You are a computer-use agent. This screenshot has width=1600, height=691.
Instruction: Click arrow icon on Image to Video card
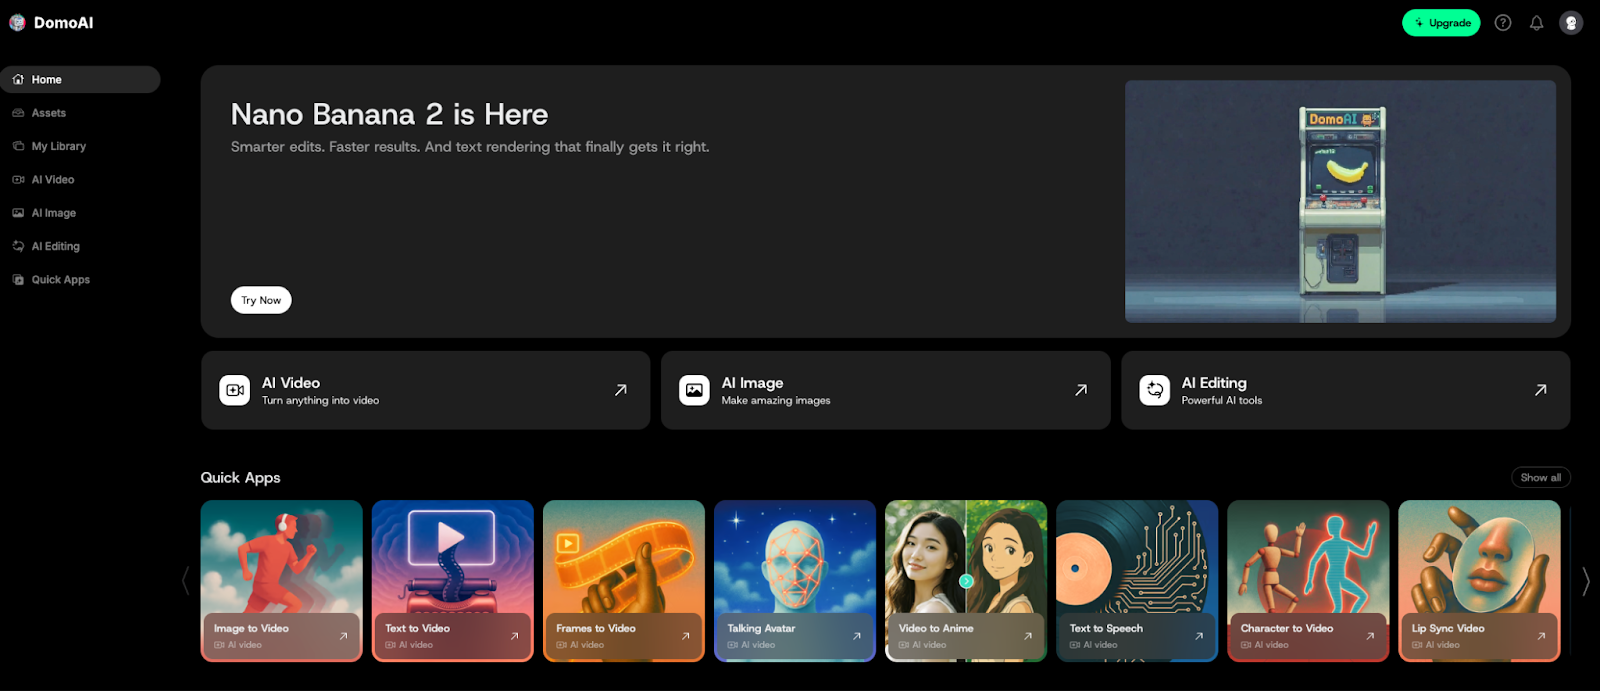click(x=343, y=636)
